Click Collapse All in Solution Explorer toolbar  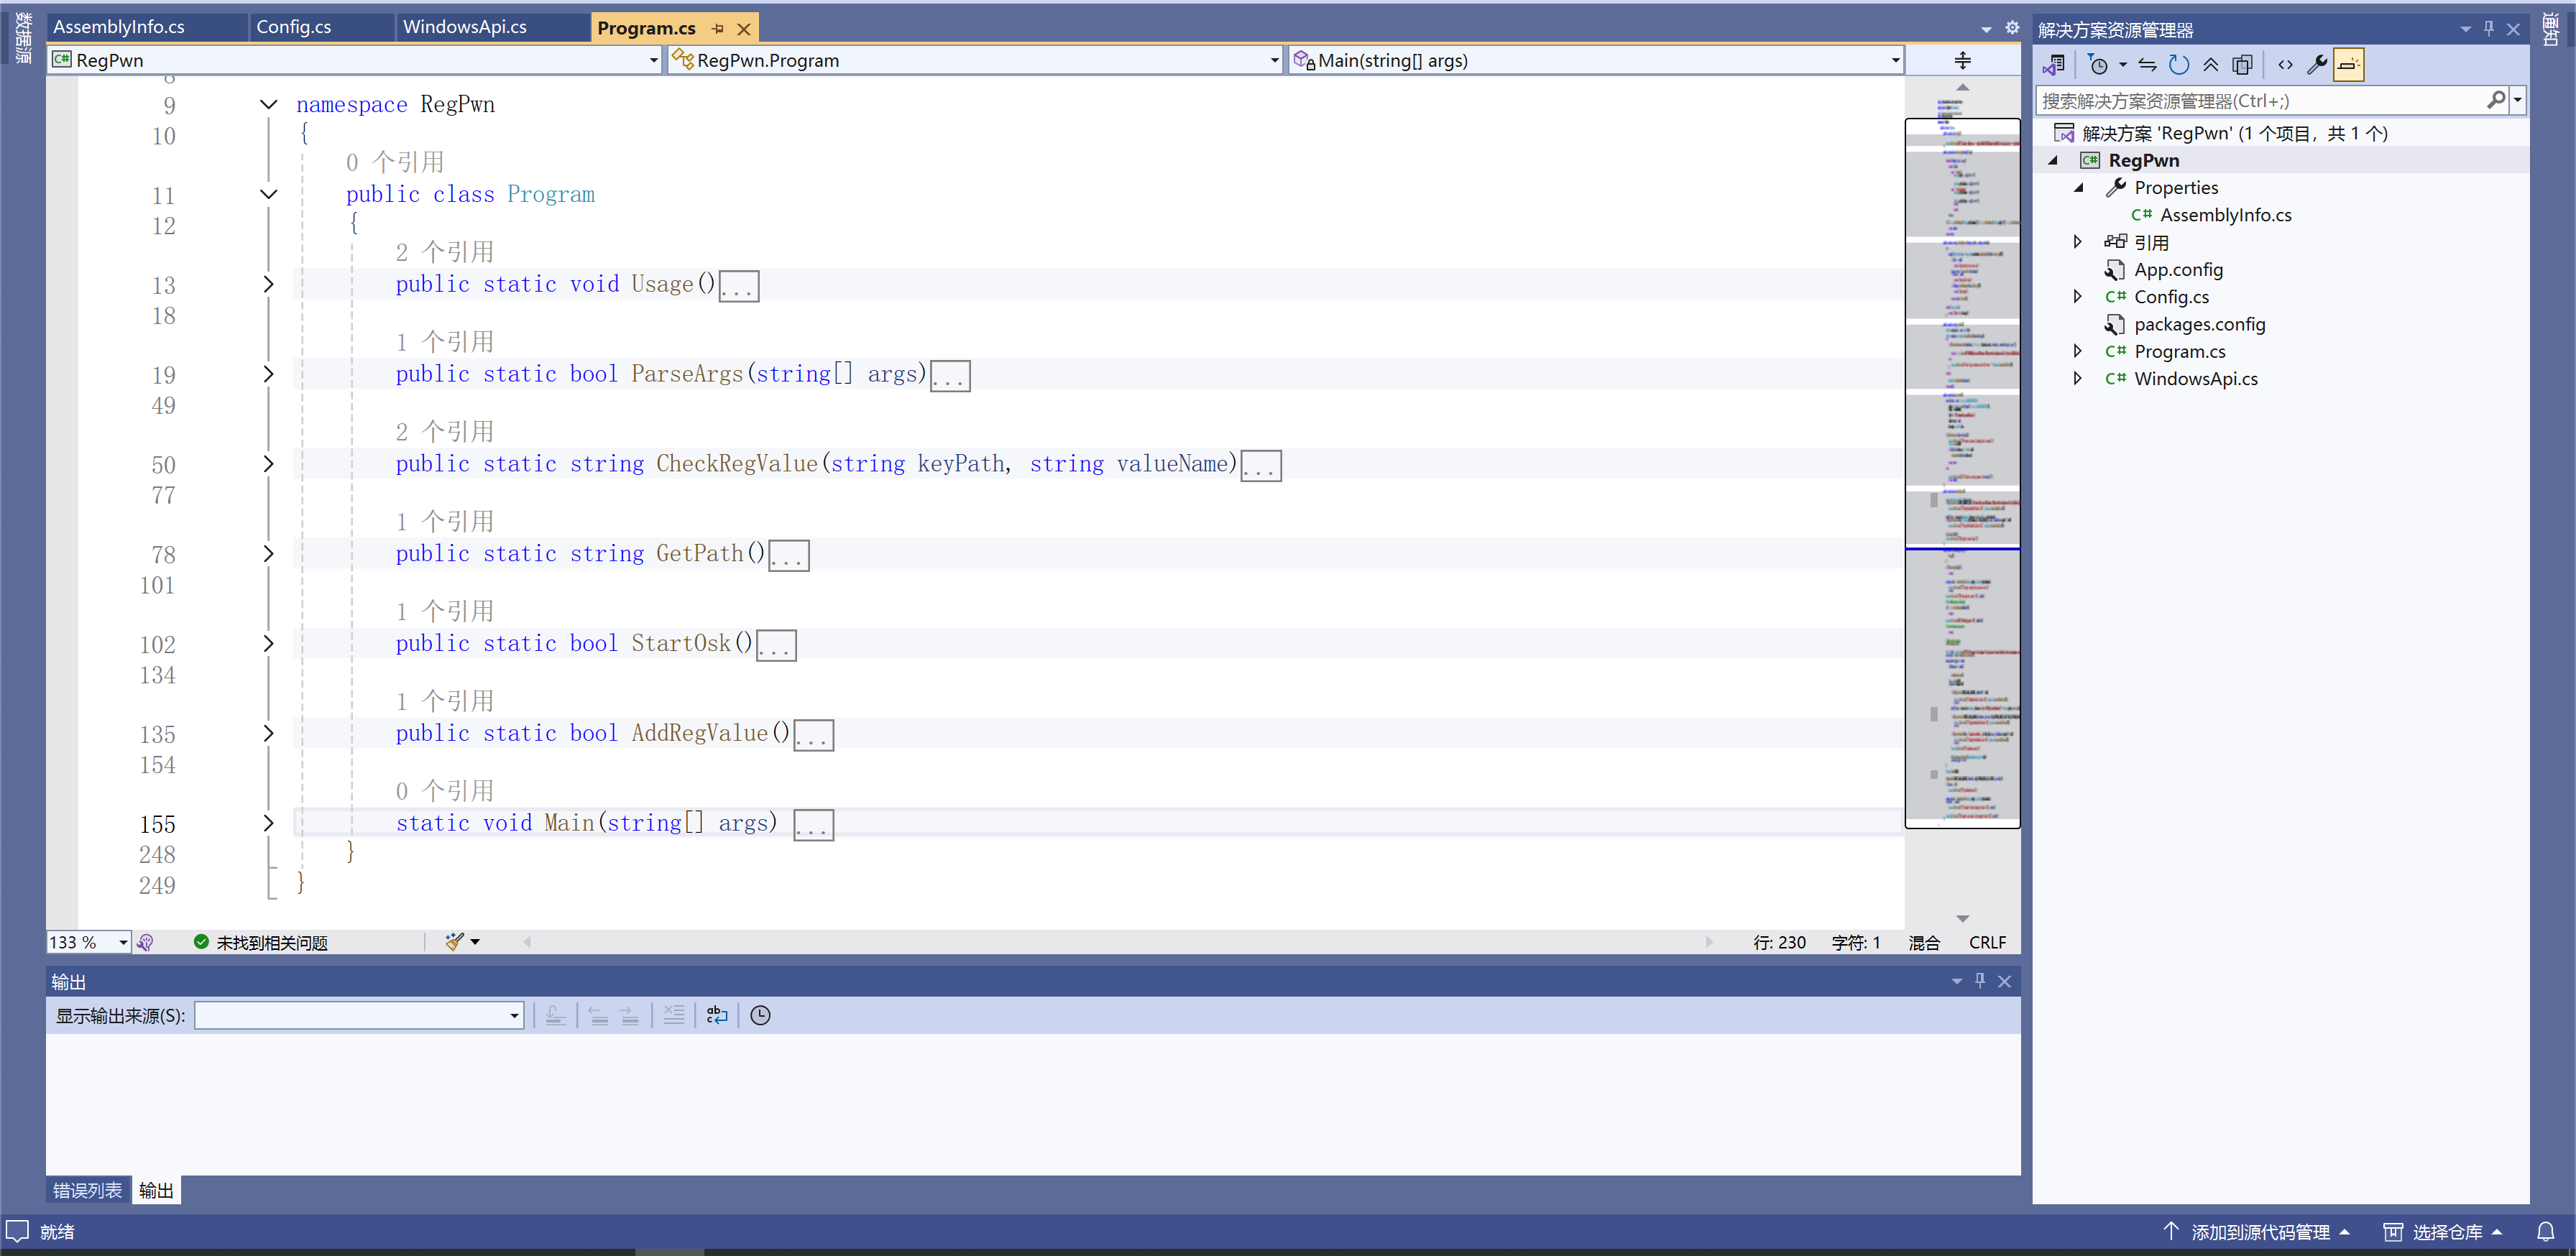(2211, 65)
